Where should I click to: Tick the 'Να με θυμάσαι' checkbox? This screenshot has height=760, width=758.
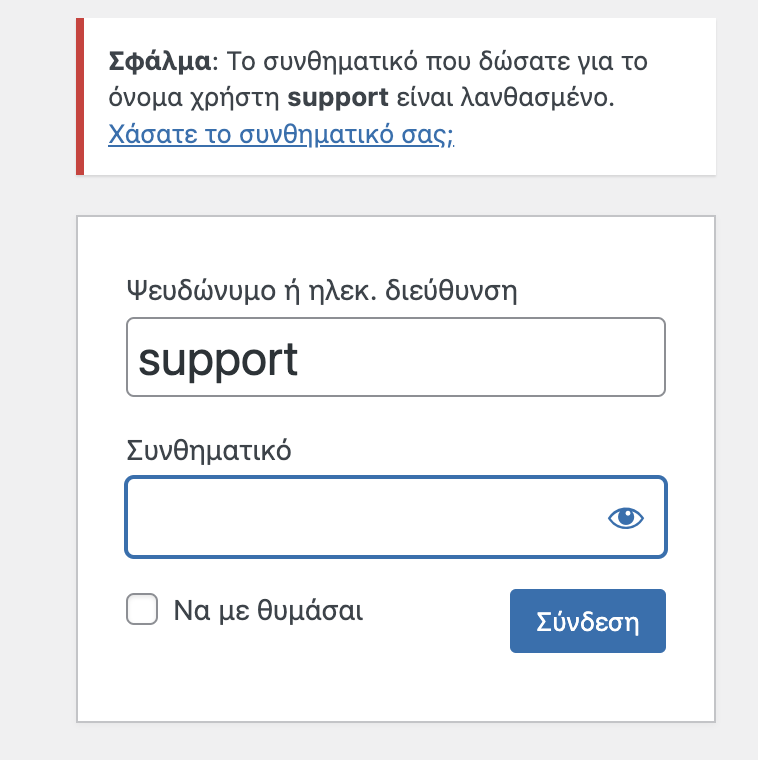pyautogui.click(x=142, y=609)
